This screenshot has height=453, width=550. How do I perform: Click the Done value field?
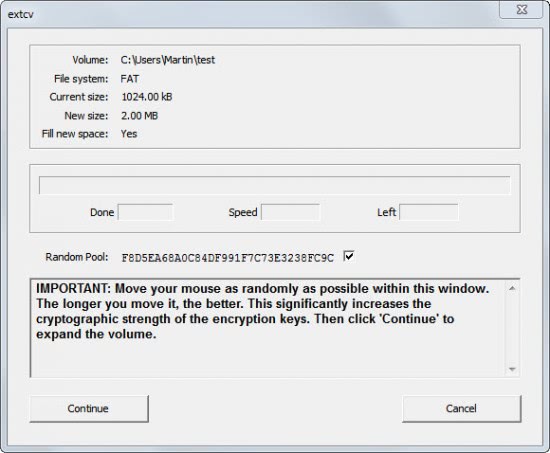click(x=145, y=212)
